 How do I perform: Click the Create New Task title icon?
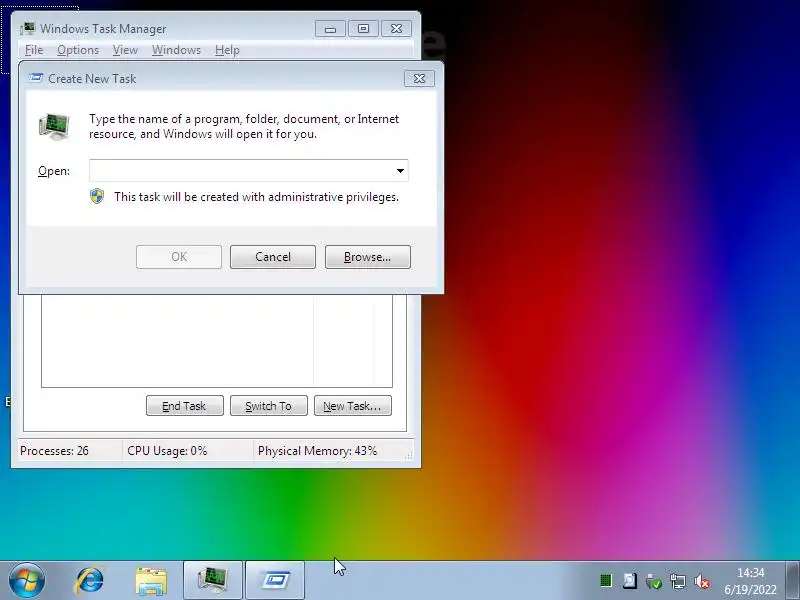(x=36, y=78)
